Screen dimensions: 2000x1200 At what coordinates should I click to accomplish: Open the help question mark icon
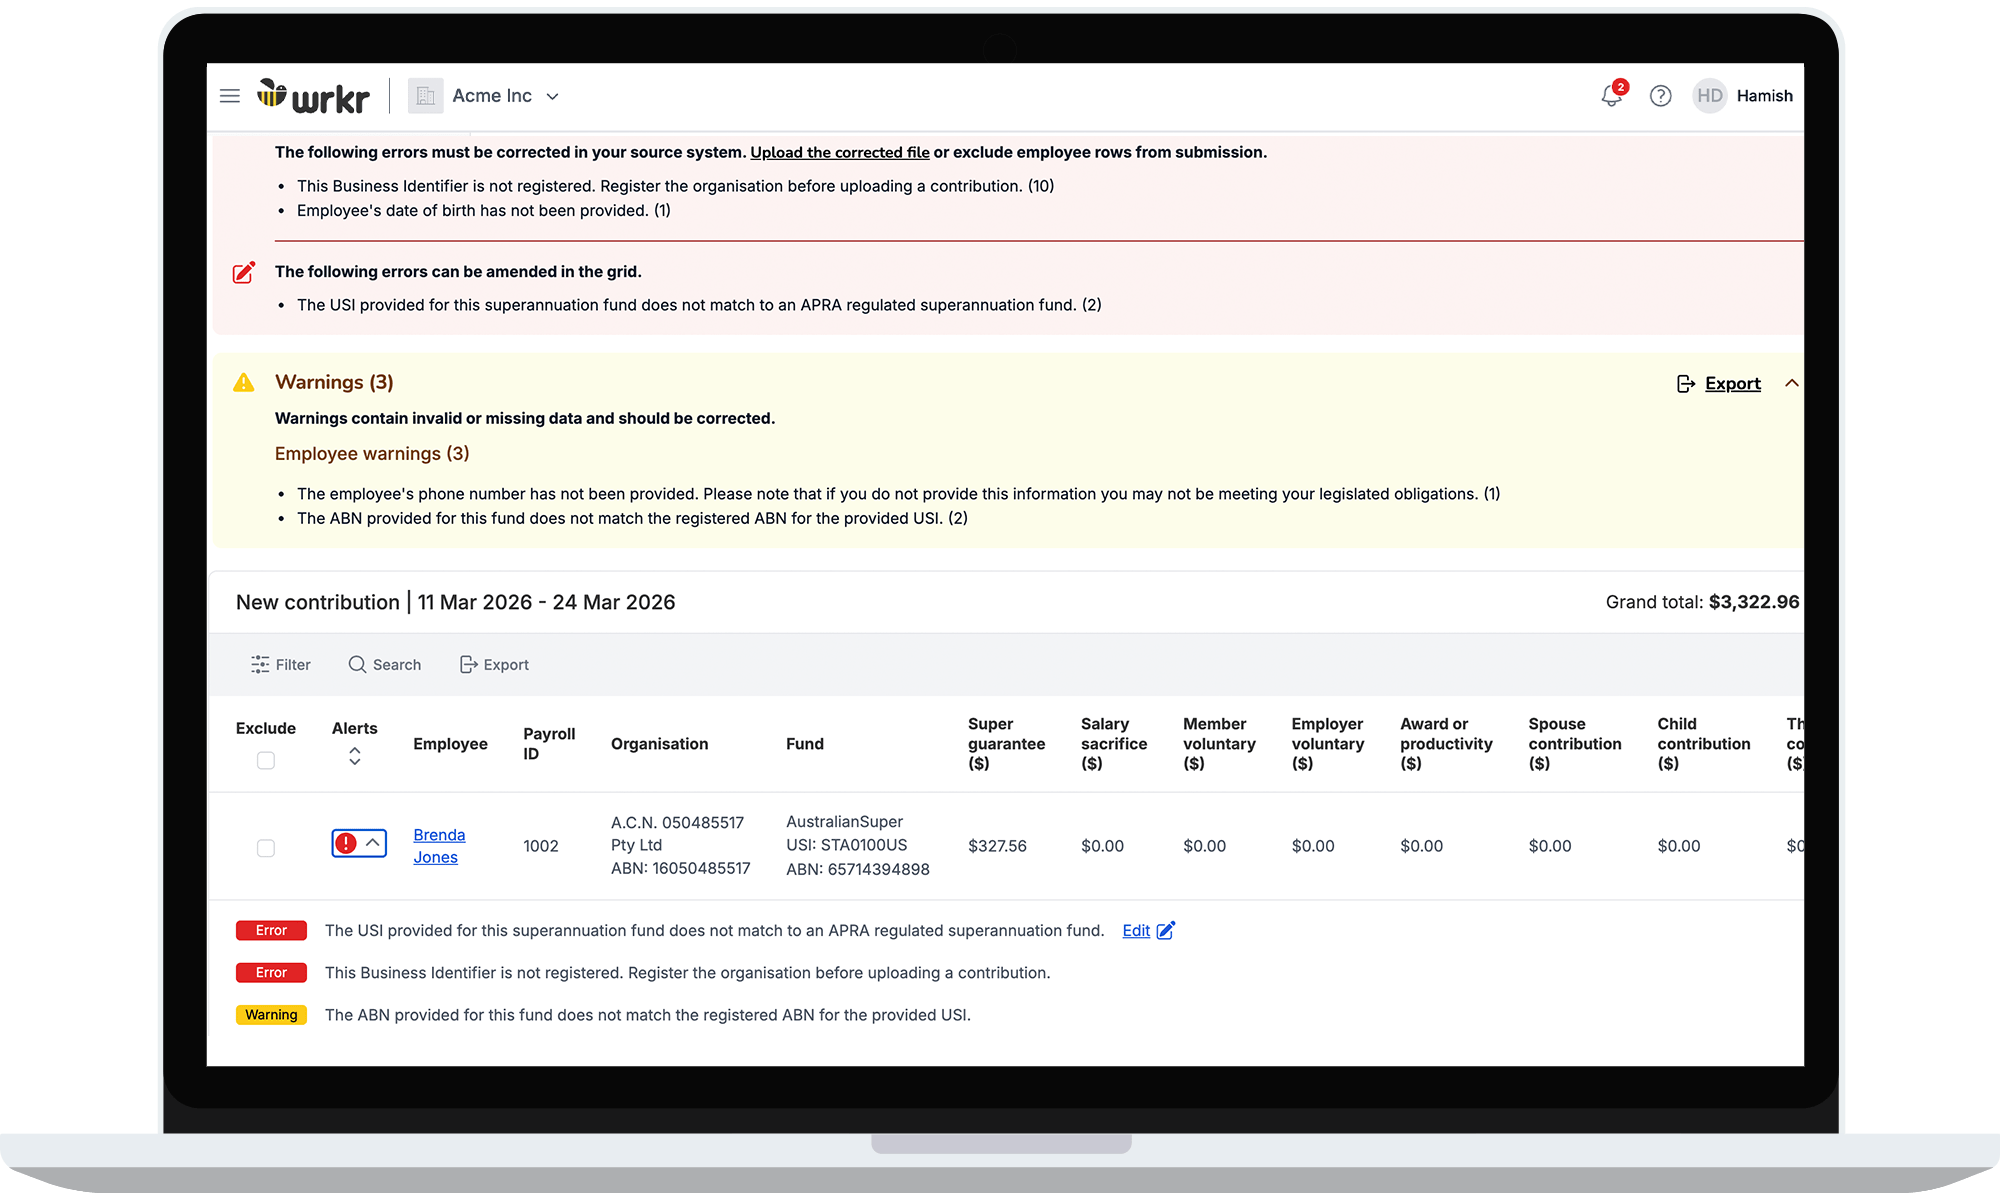[x=1660, y=96]
